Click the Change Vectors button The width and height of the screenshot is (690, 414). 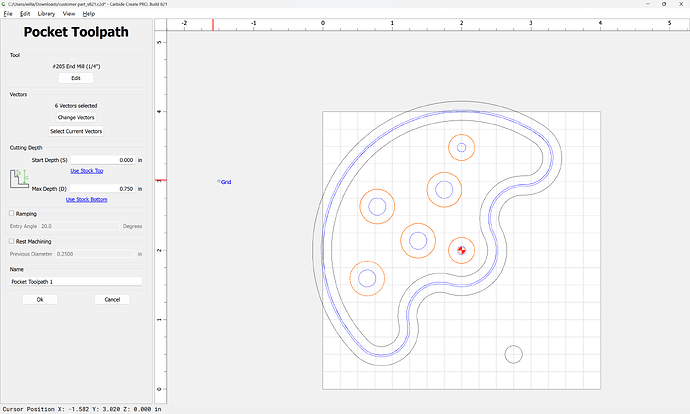[76, 117]
